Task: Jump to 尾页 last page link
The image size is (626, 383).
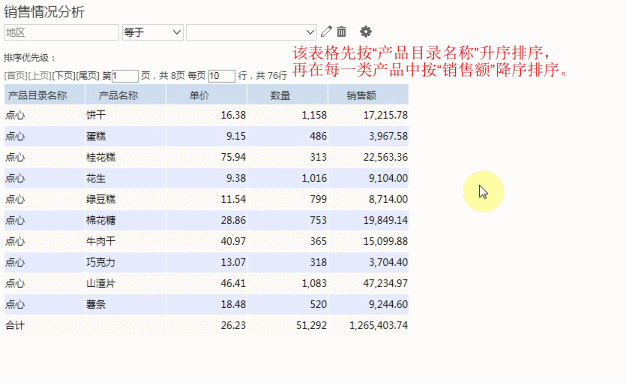Action: point(87,75)
